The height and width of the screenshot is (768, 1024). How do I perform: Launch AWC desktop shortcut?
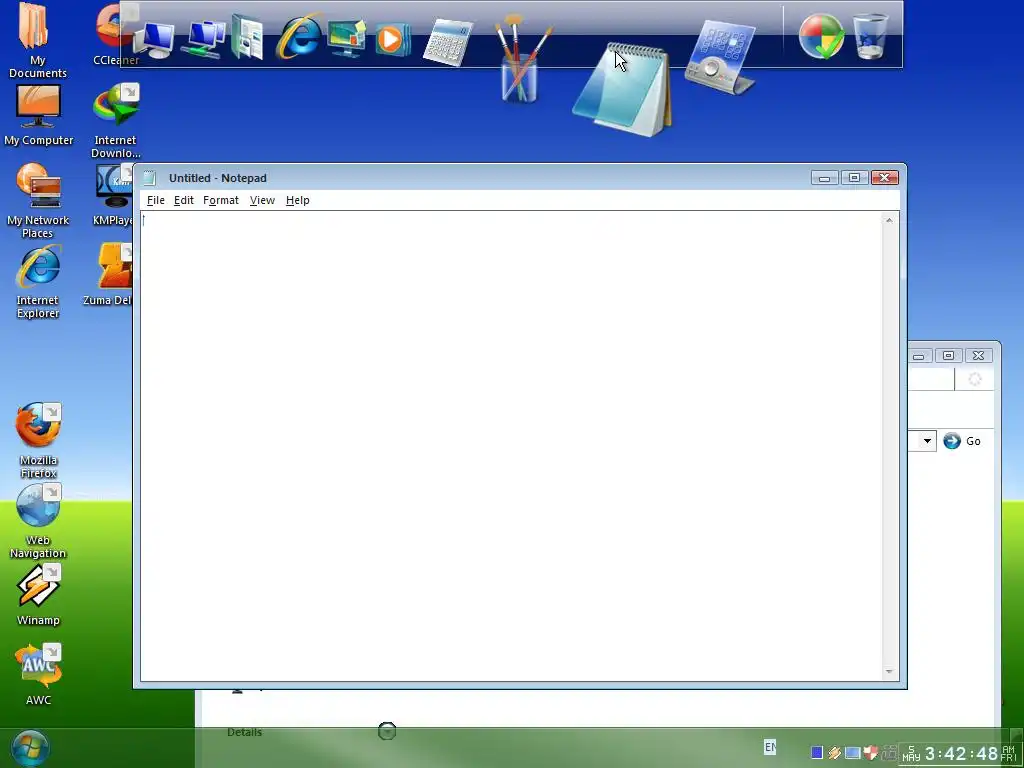coord(38,675)
